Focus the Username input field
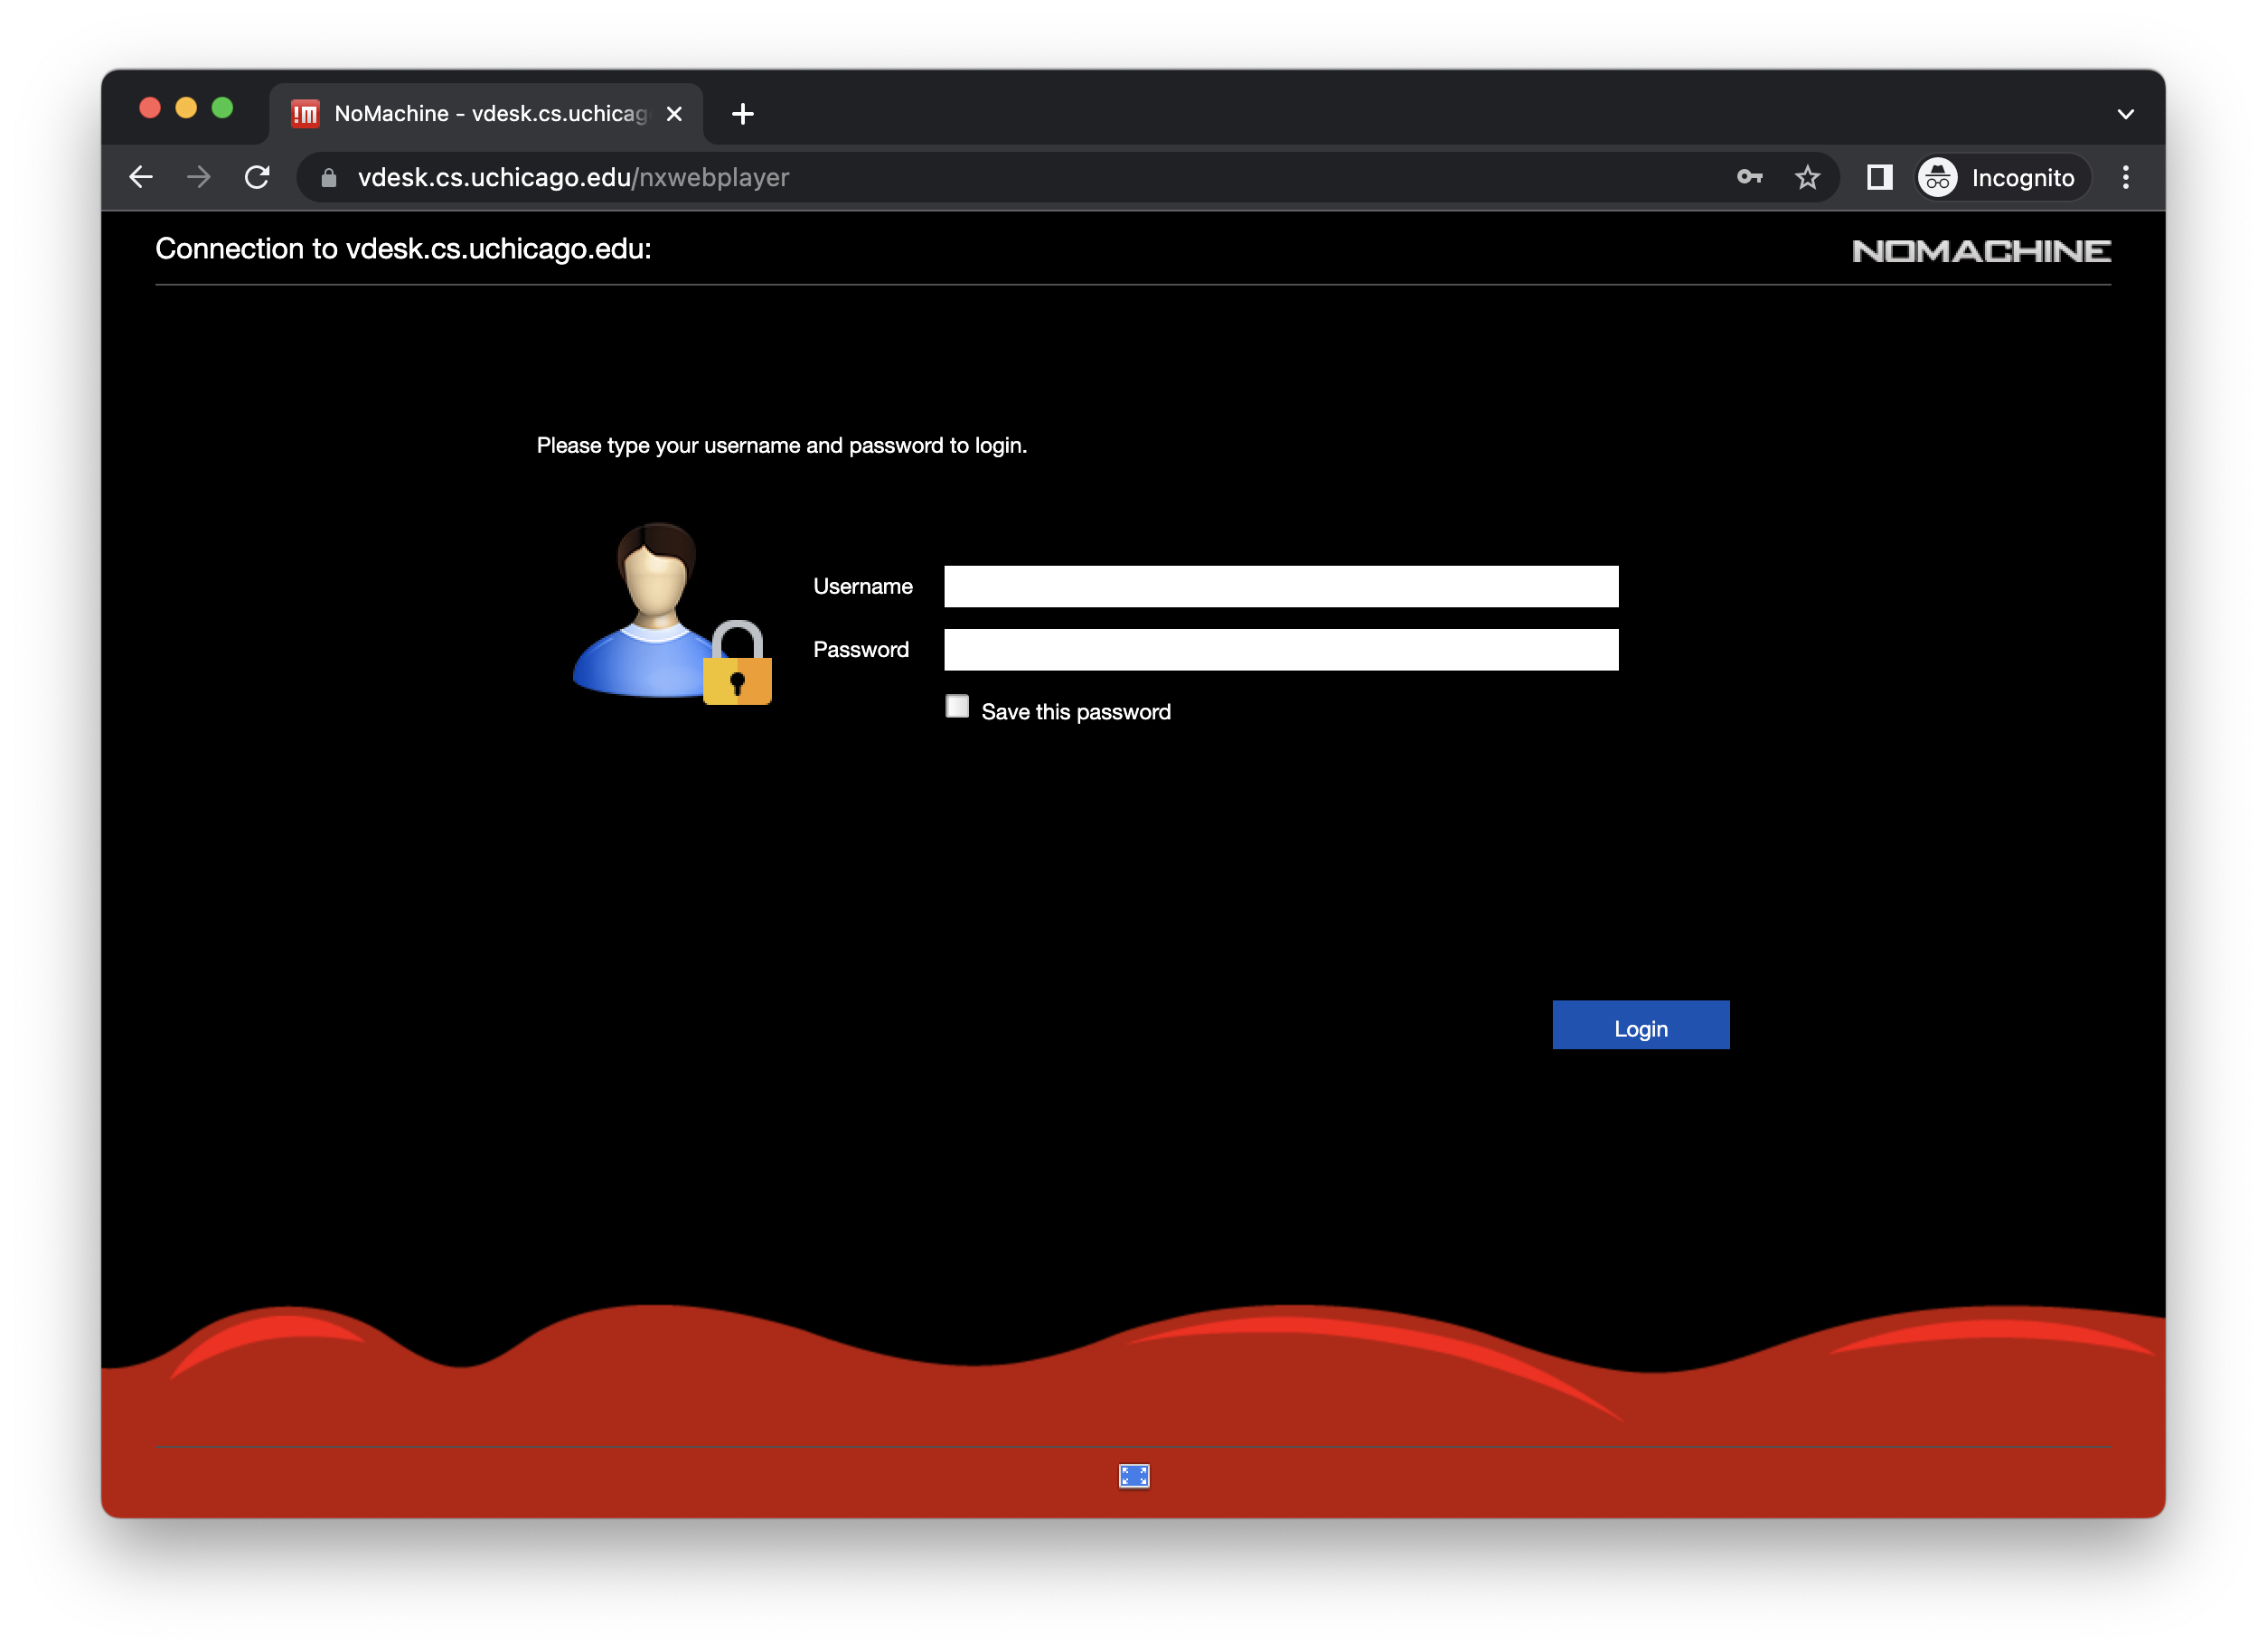The height and width of the screenshot is (1652, 2267). click(1280, 586)
